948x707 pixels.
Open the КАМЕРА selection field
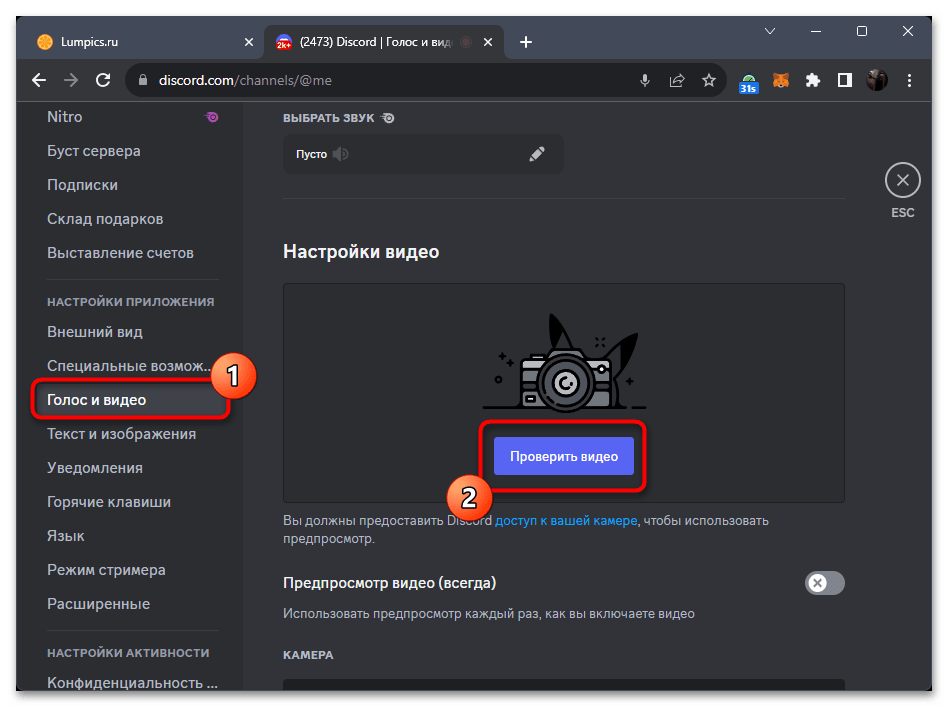563,690
